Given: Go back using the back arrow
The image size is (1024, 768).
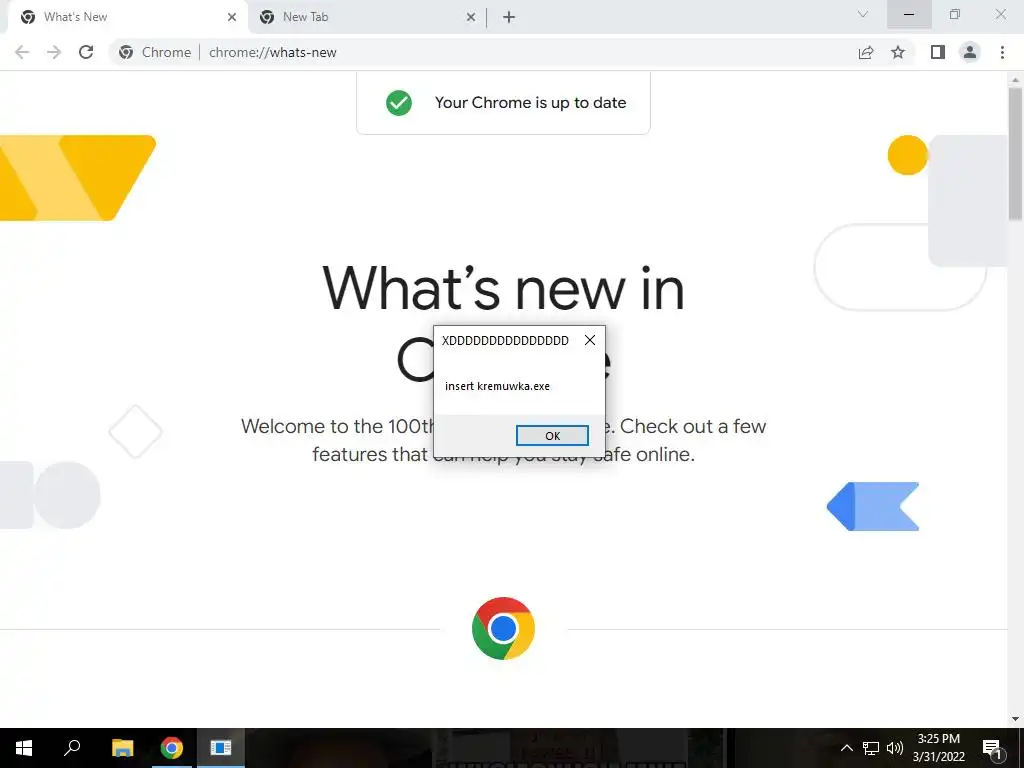Looking at the screenshot, I should 22,52.
